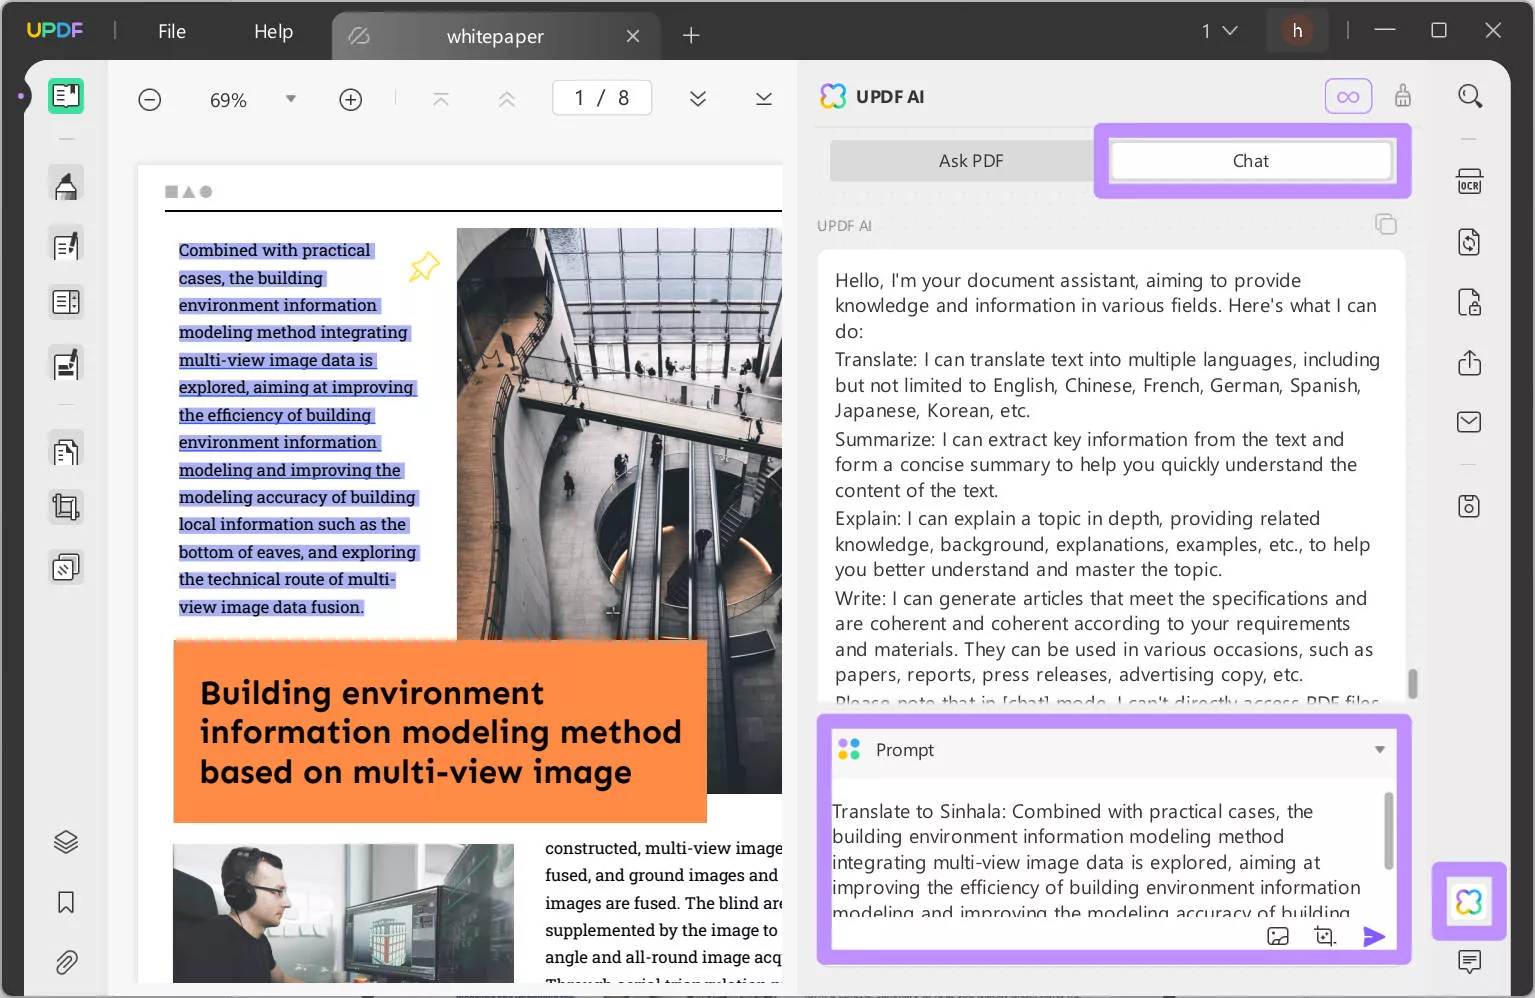Screen dimensions: 1535x998
Task: Click the man at computer photo
Action: [x=343, y=913]
